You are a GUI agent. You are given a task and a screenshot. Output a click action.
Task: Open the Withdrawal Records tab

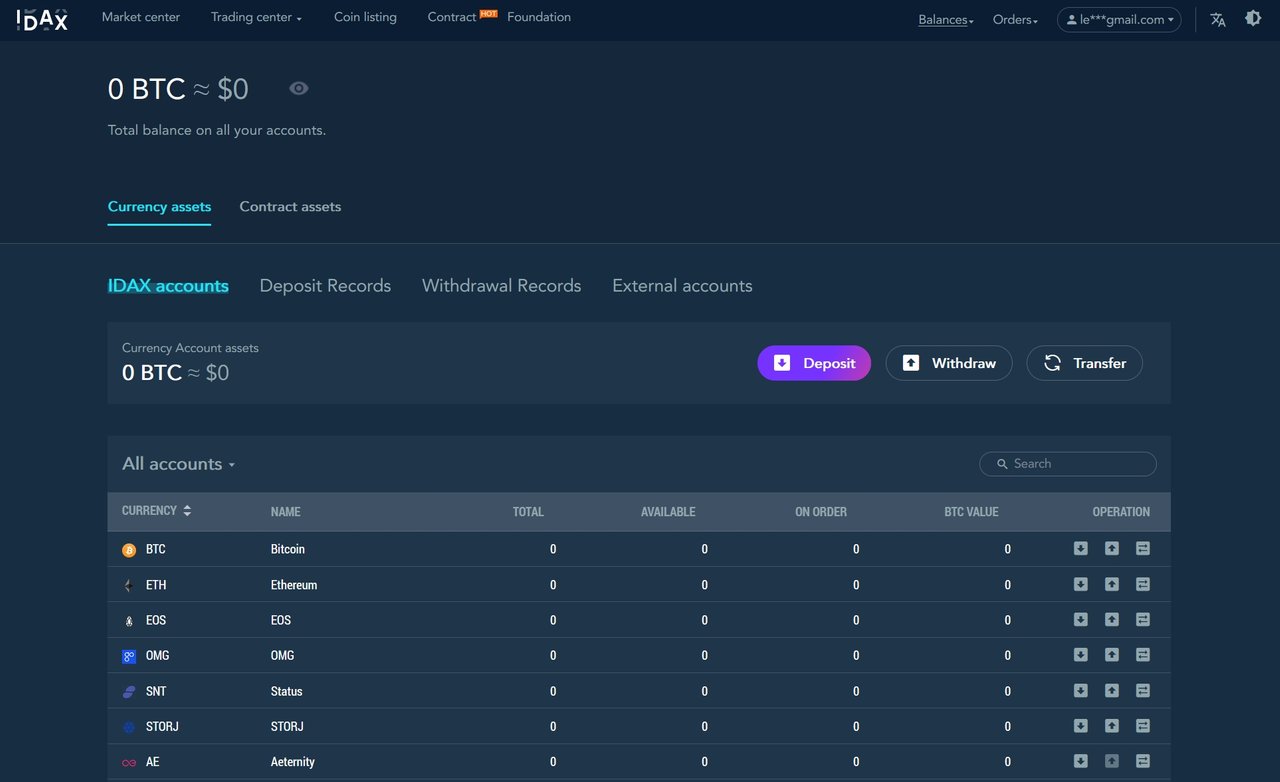click(501, 286)
